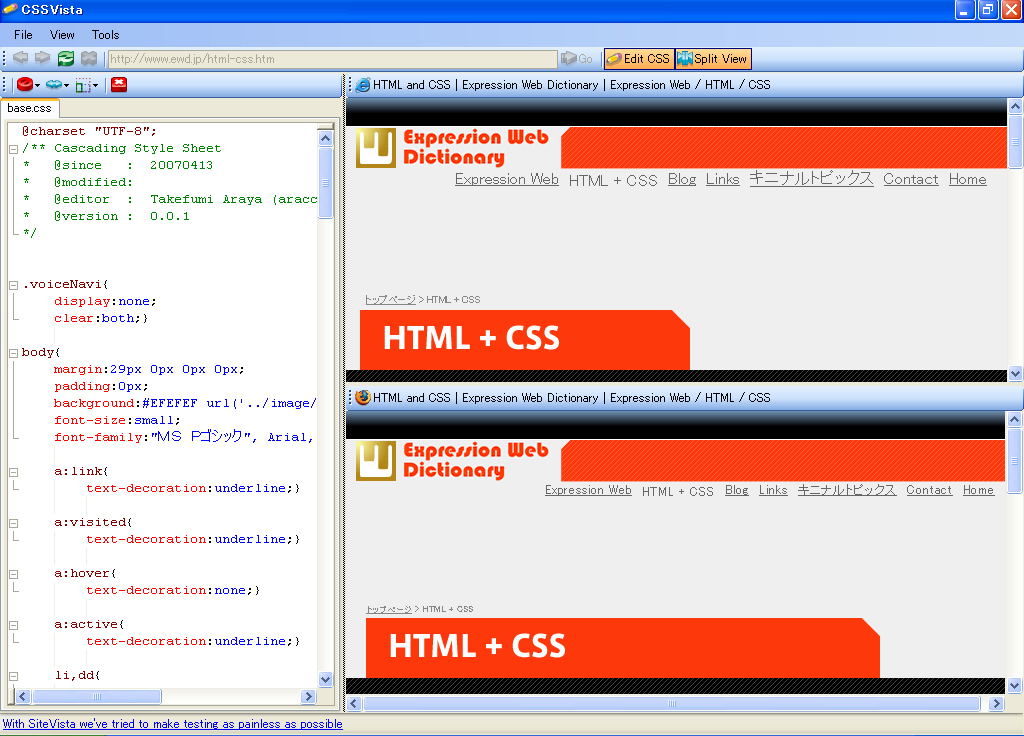Screen dimensions: 1024x736
Task: Click the Expression Web Dictionary logo in the top preview
Action: [453, 148]
